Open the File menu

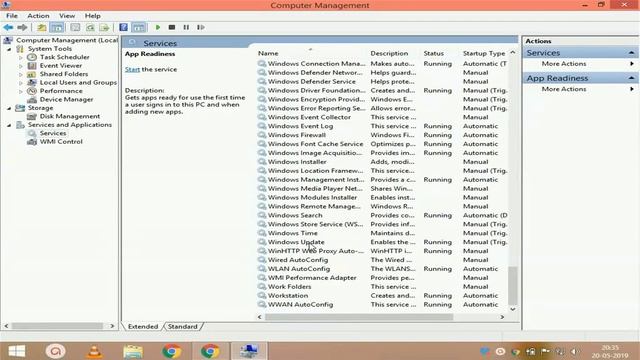[12, 16]
